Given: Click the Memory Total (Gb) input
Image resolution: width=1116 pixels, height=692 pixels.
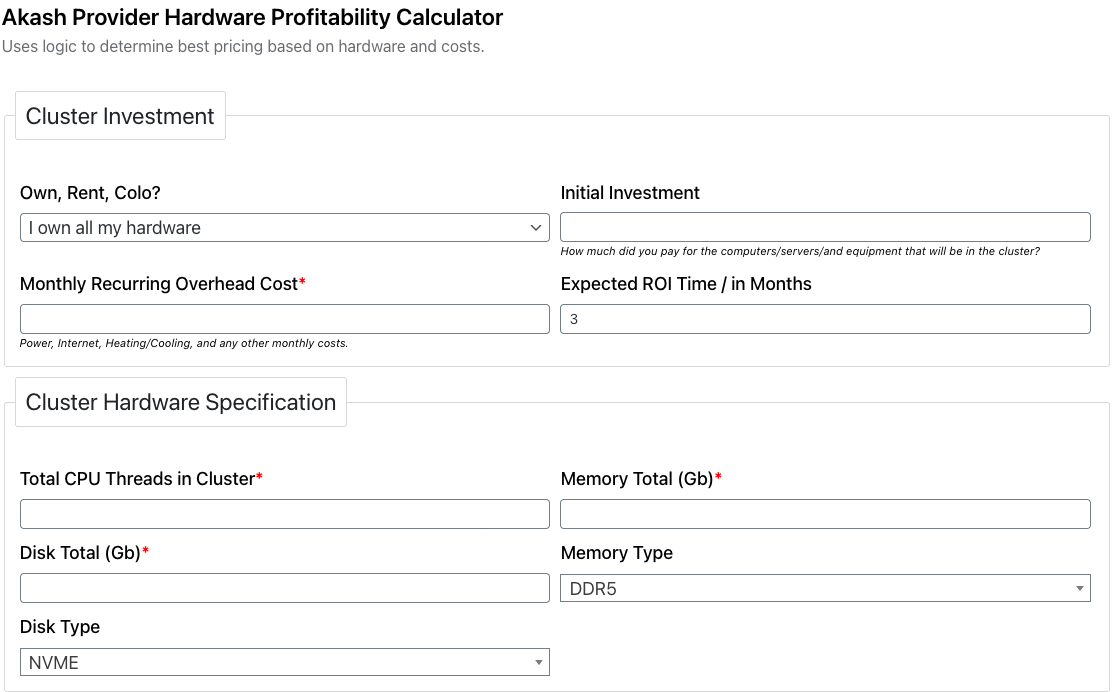Looking at the screenshot, I should click(x=825, y=514).
